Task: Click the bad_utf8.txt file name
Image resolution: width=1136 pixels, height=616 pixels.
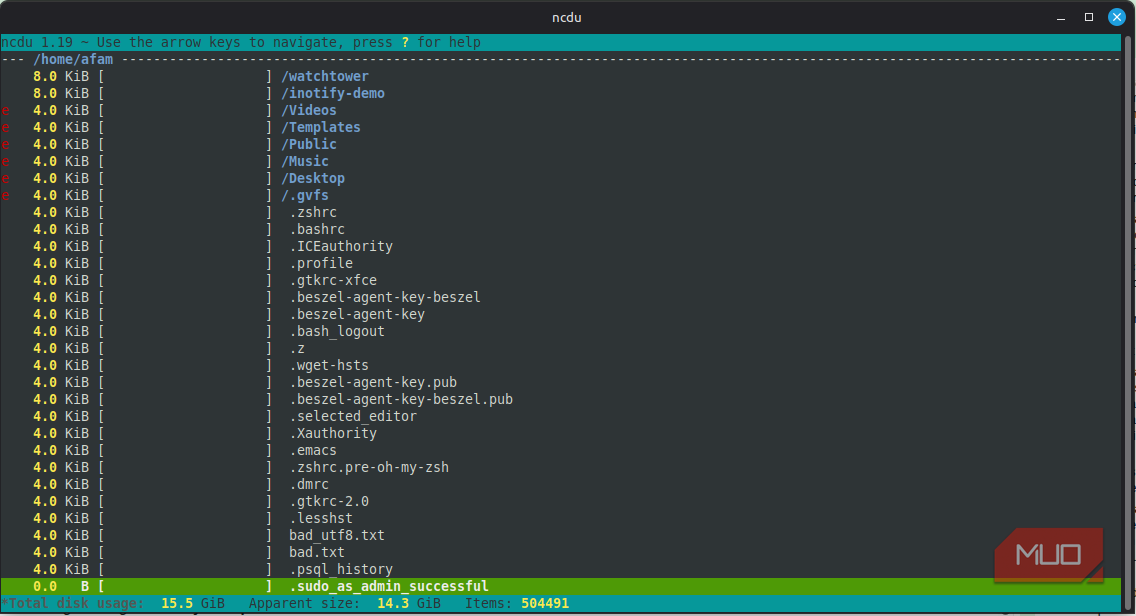Action: (337, 536)
